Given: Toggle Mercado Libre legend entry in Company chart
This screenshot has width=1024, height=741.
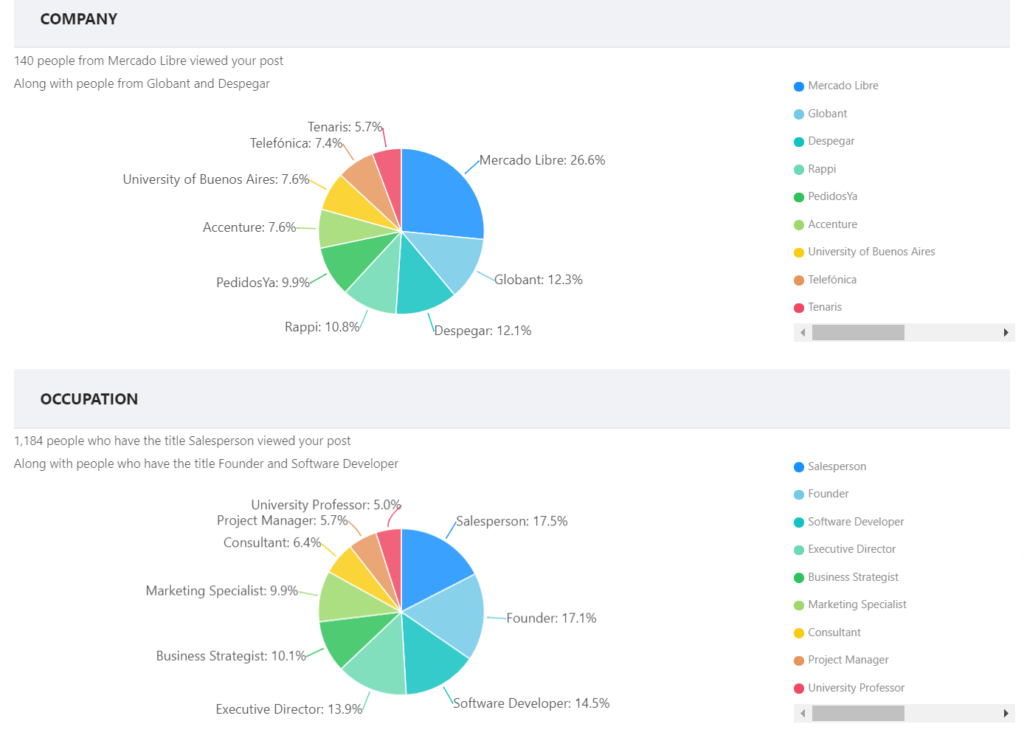Looking at the screenshot, I should (842, 86).
